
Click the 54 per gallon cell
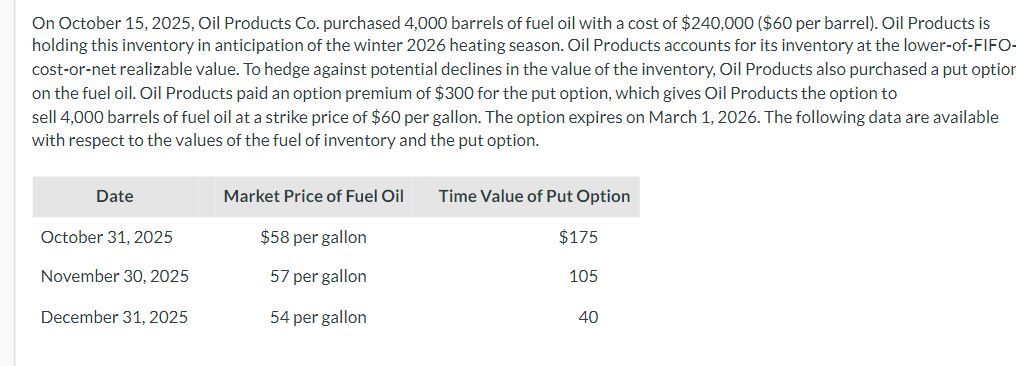click(318, 317)
